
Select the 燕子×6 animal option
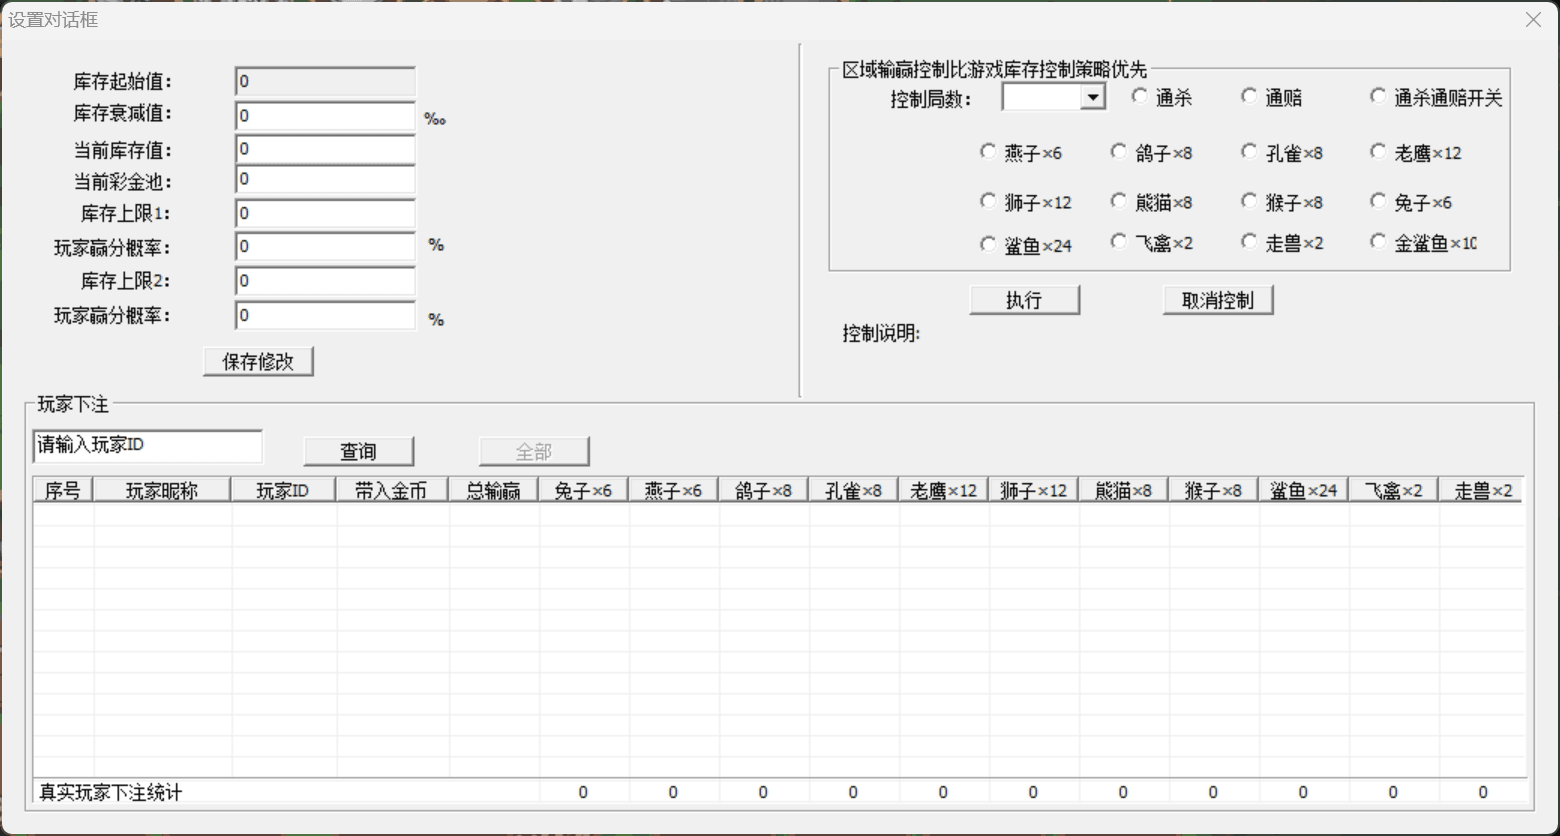(x=988, y=150)
